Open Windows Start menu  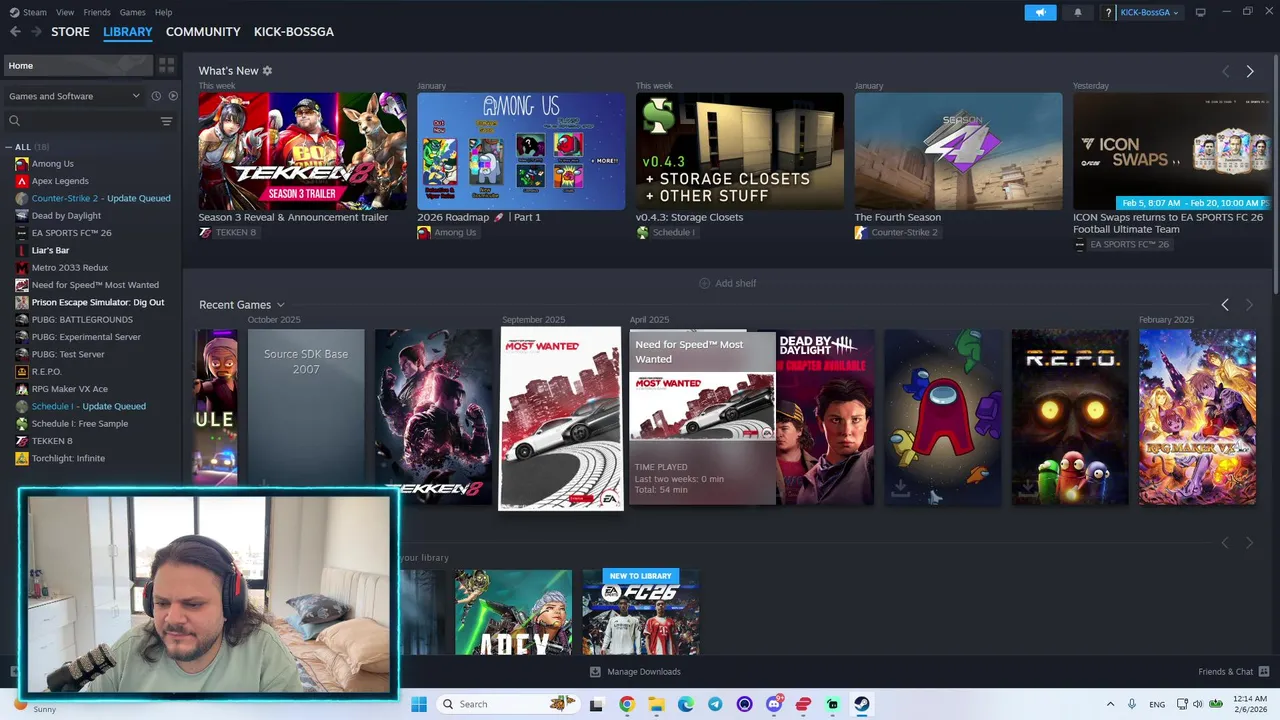click(x=419, y=704)
